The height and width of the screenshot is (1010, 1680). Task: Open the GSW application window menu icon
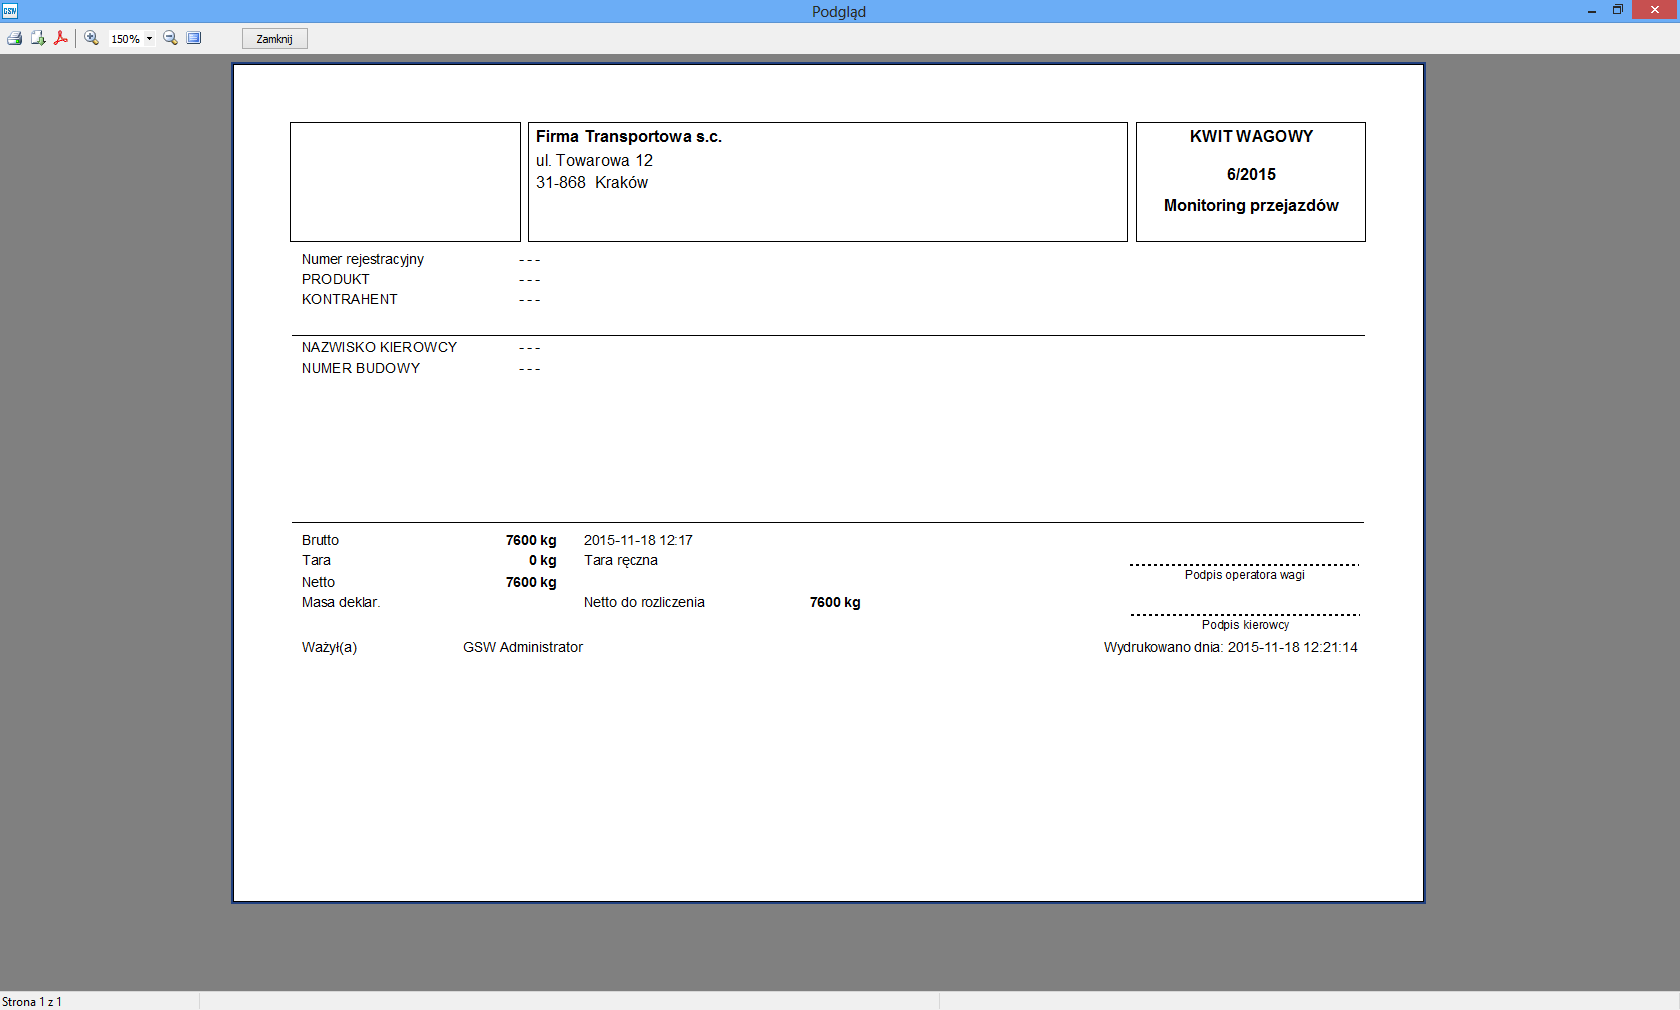click(x=10, y=11)
